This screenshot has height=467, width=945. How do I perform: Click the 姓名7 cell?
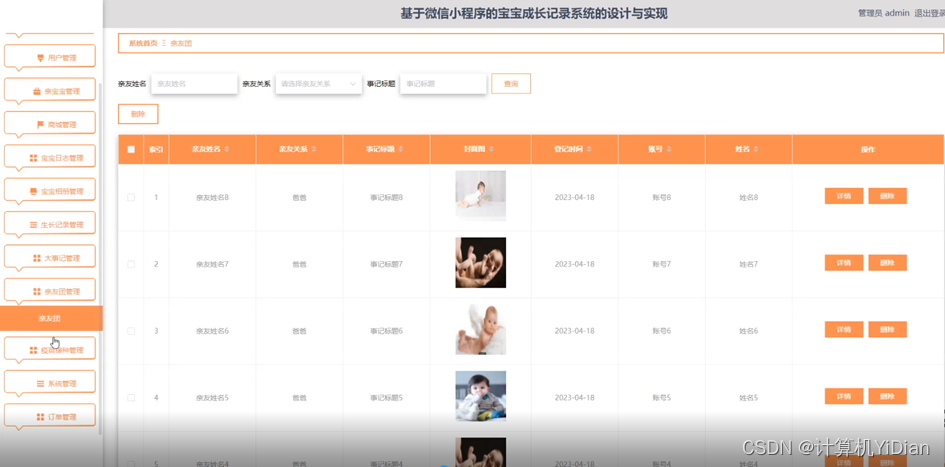click(749, 264)
